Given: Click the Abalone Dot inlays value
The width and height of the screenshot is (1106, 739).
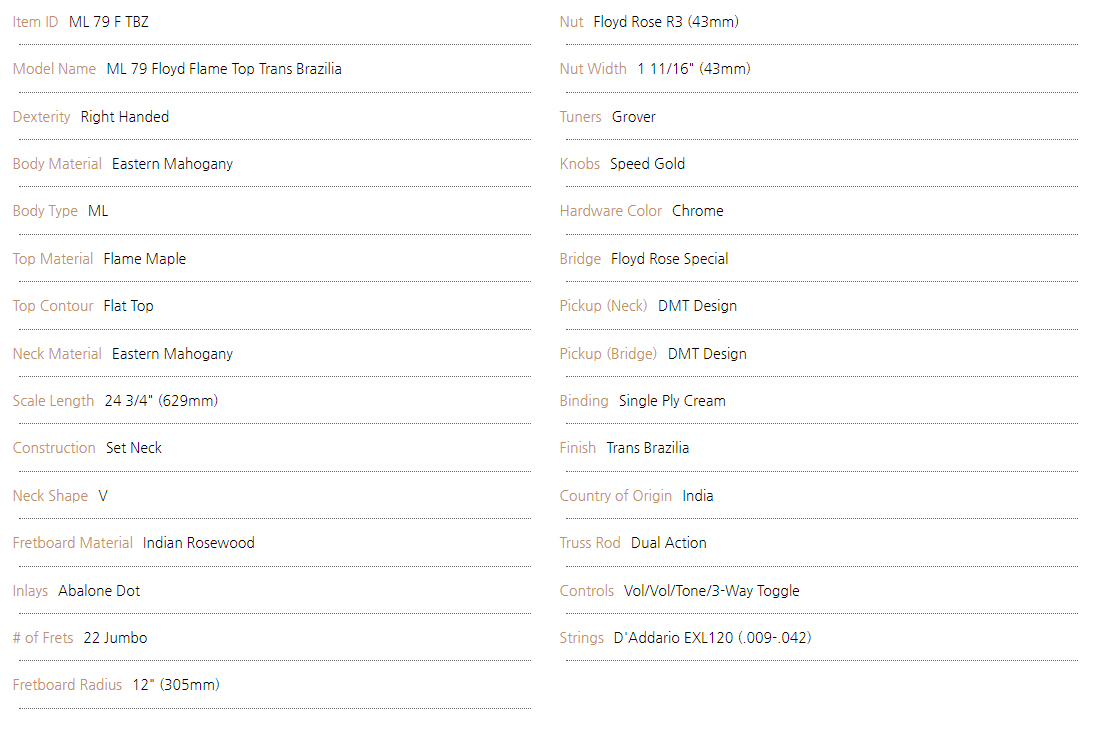Looking at the screenshot, I should [99, 591].
